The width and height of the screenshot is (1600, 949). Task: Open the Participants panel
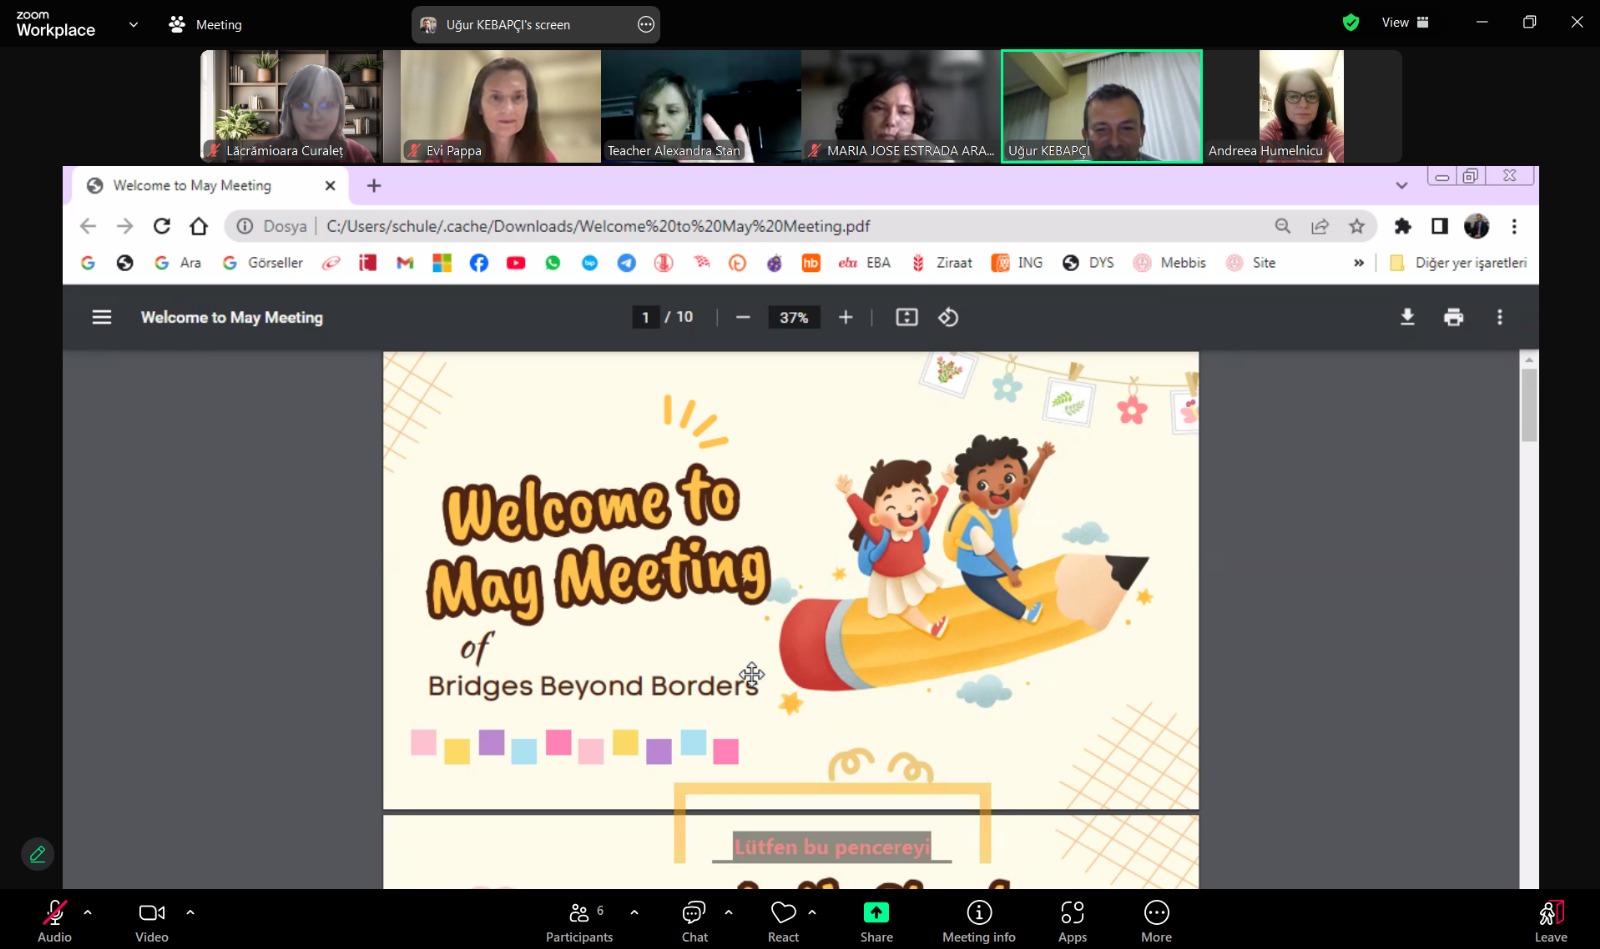579,921
